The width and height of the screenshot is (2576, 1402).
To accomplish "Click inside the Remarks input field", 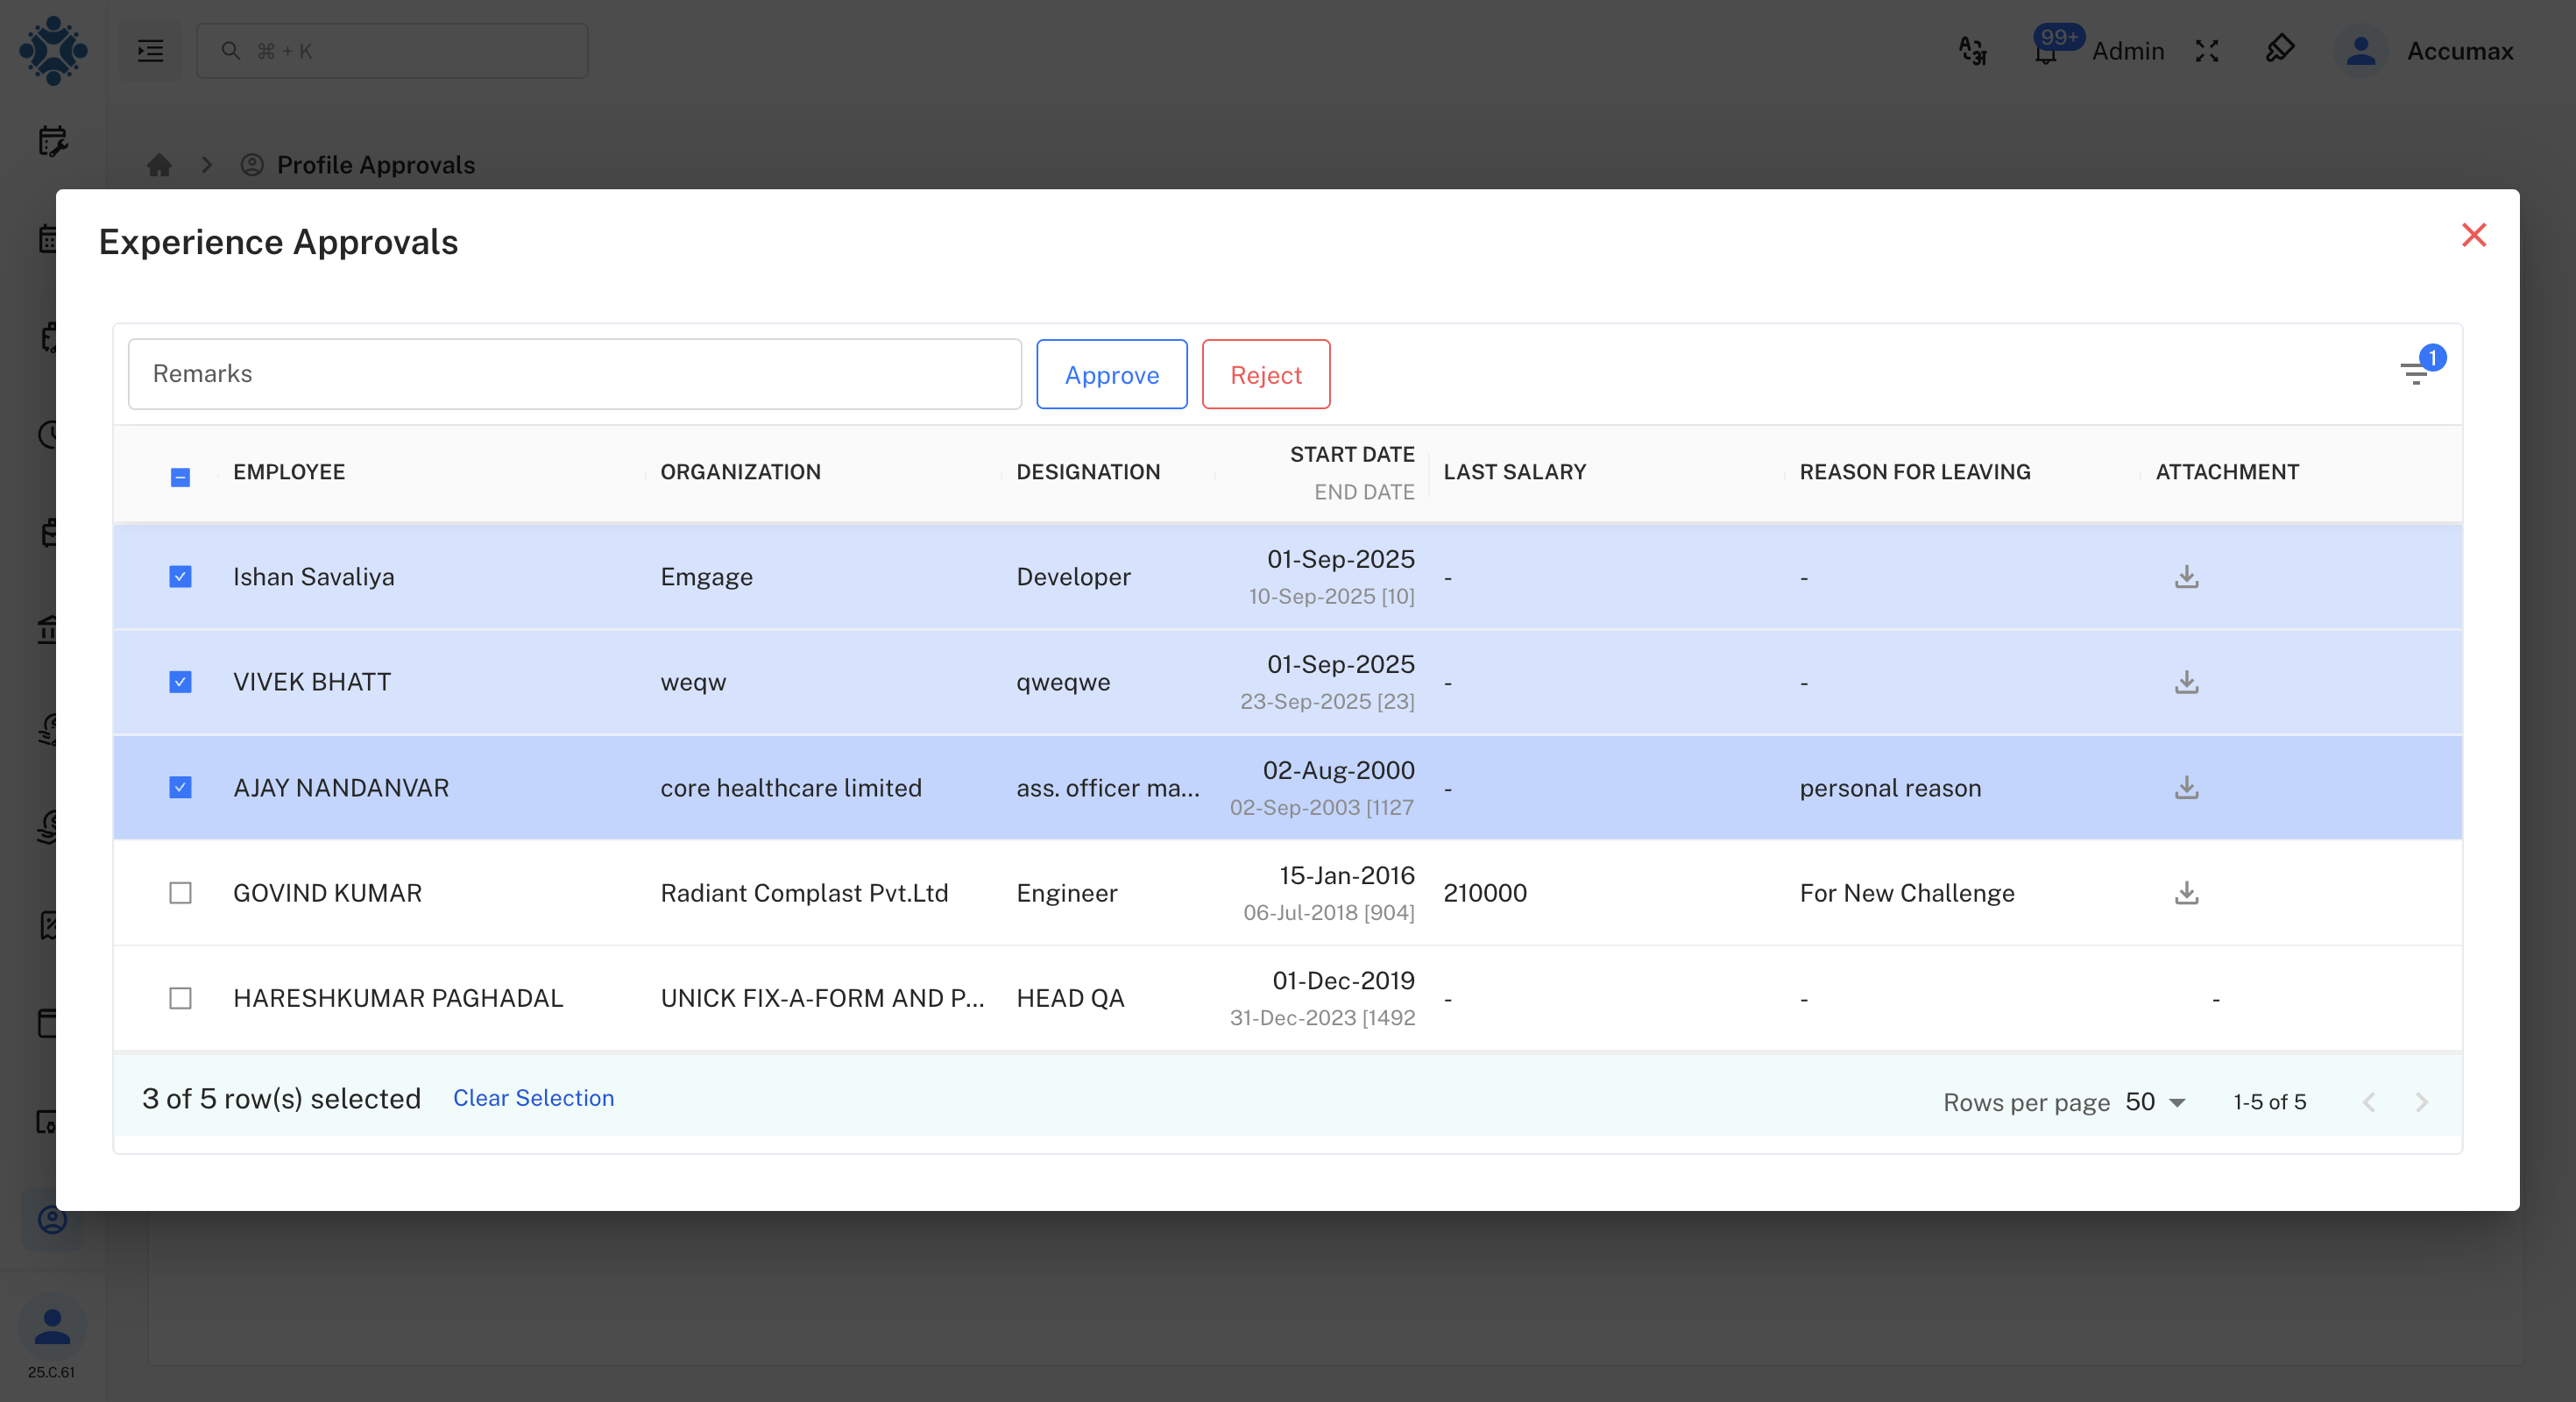I will (x=574, y=373).
